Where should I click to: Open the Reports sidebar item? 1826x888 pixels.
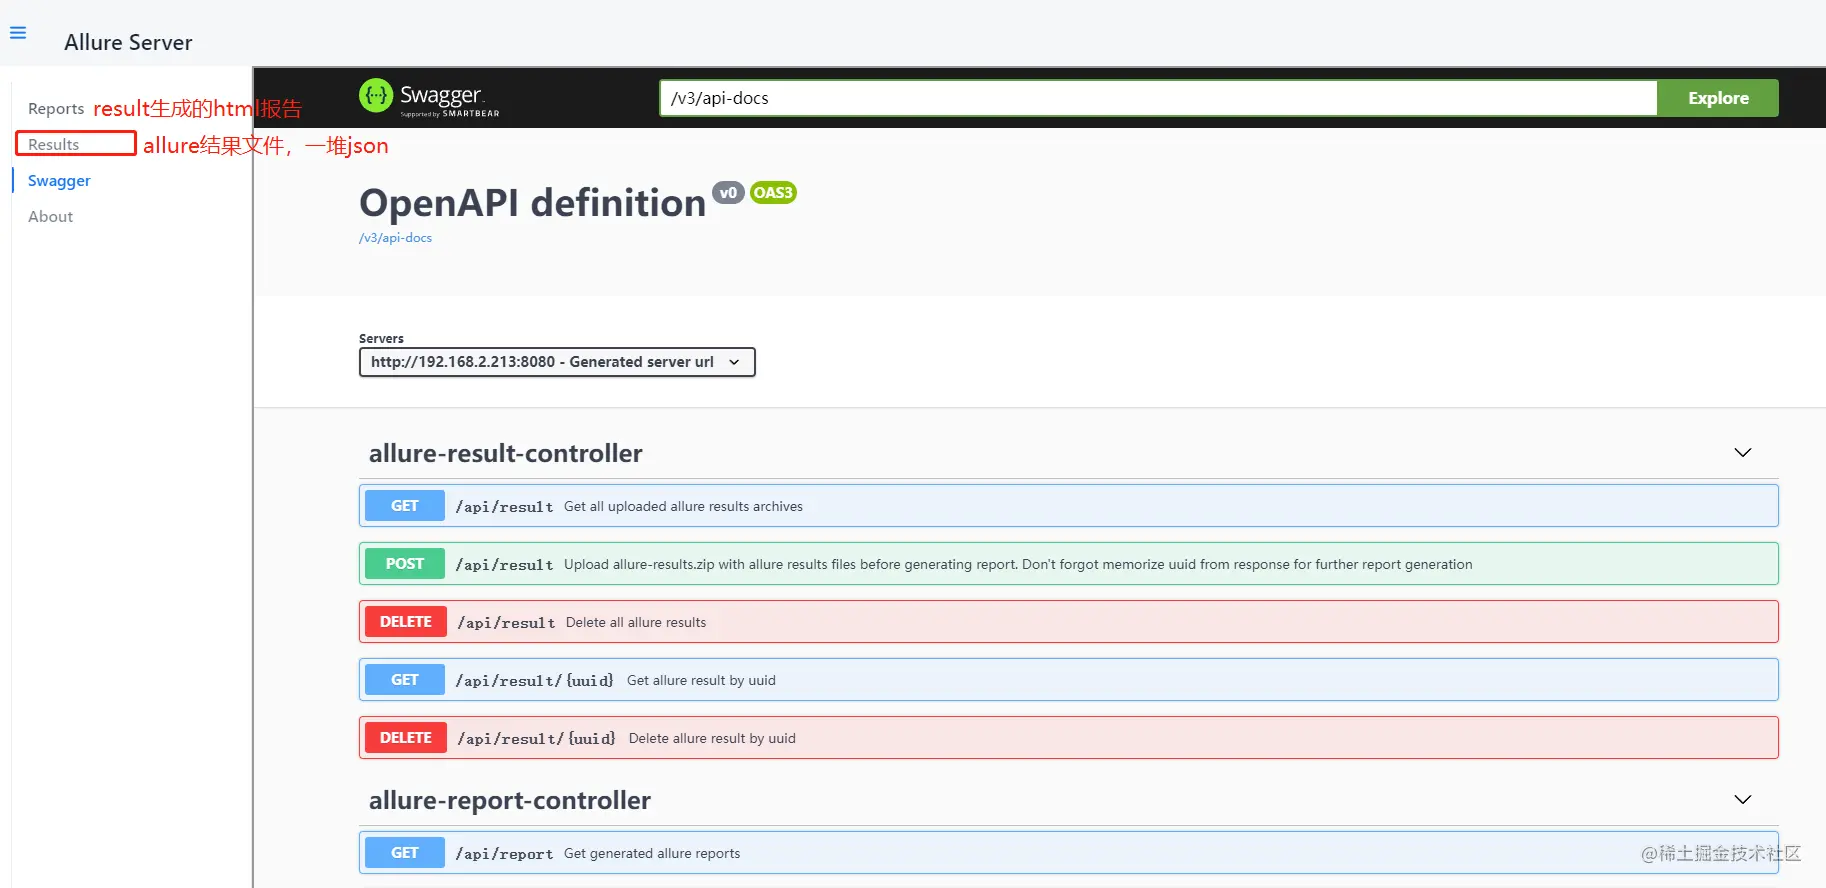(56, 108)
